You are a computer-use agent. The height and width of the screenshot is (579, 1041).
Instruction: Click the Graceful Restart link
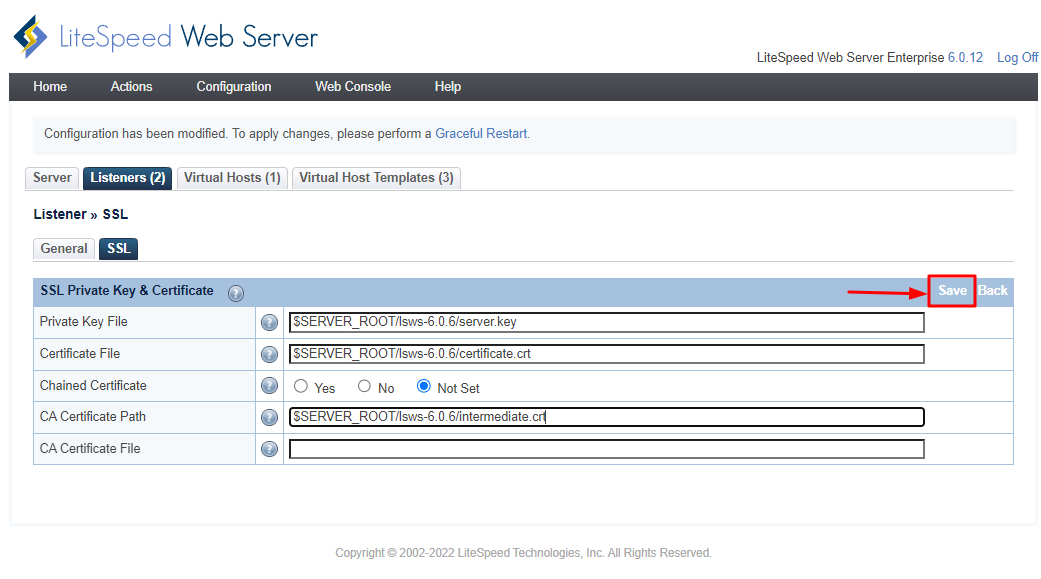click(x=481, y=133)
